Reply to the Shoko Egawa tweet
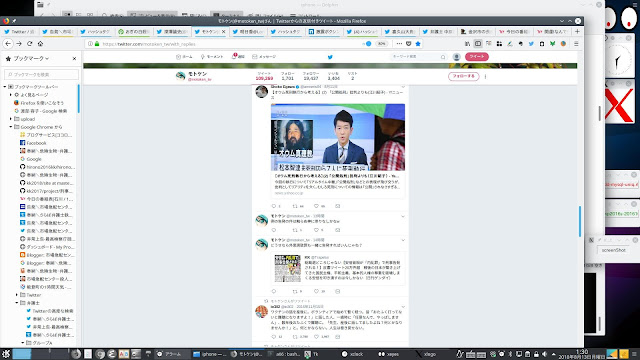640x360 pixels. tap(273, 206)
